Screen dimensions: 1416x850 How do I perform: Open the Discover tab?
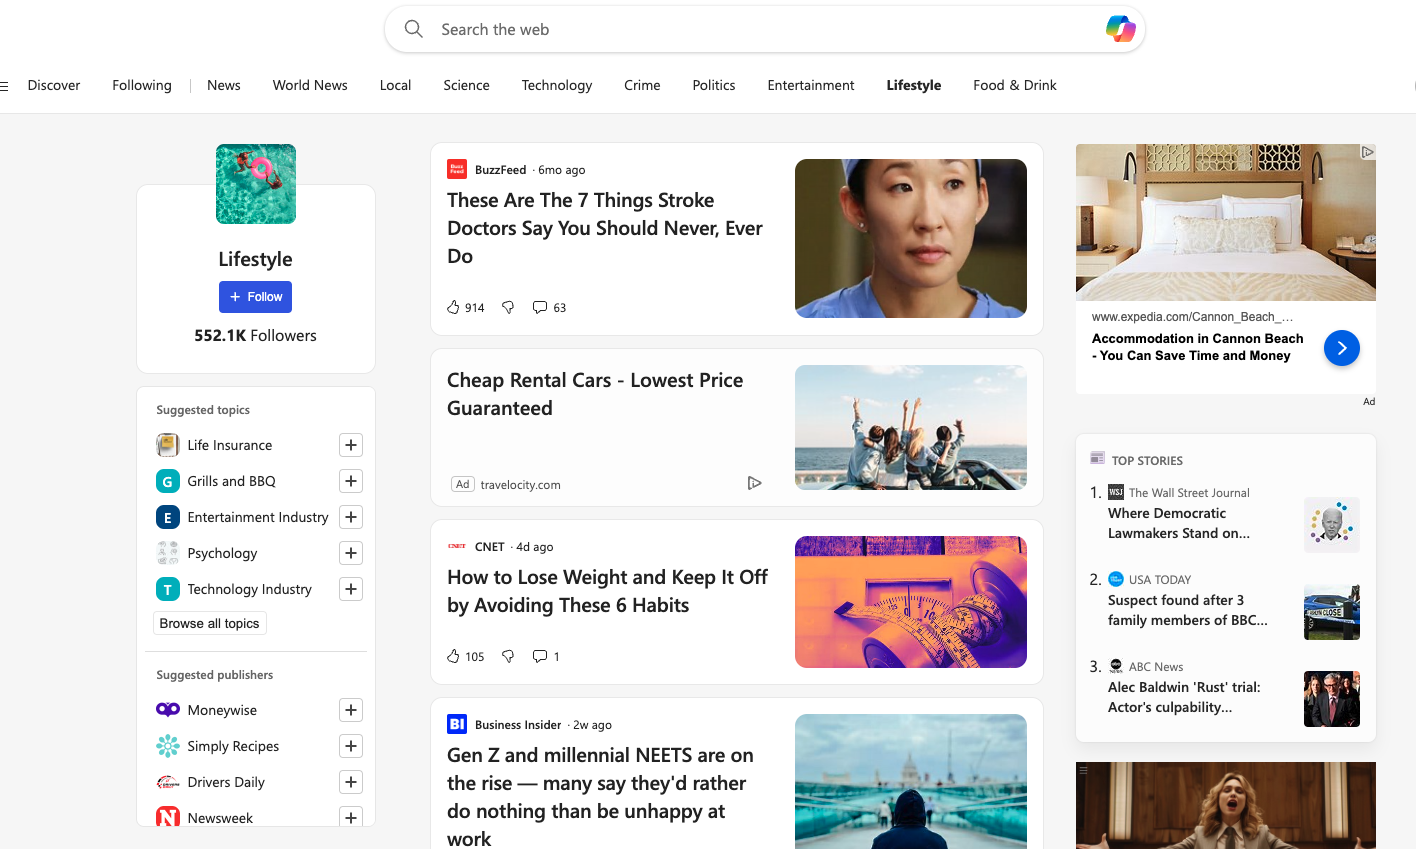[x=54, y=86]
